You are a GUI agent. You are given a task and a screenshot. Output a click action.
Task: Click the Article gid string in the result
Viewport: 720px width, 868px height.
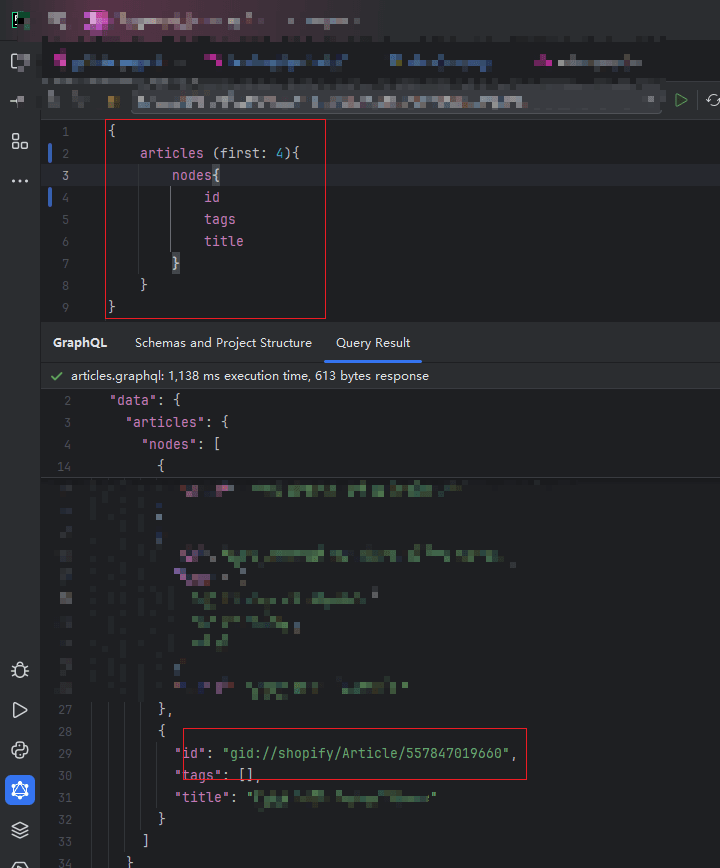coord(366,753)
